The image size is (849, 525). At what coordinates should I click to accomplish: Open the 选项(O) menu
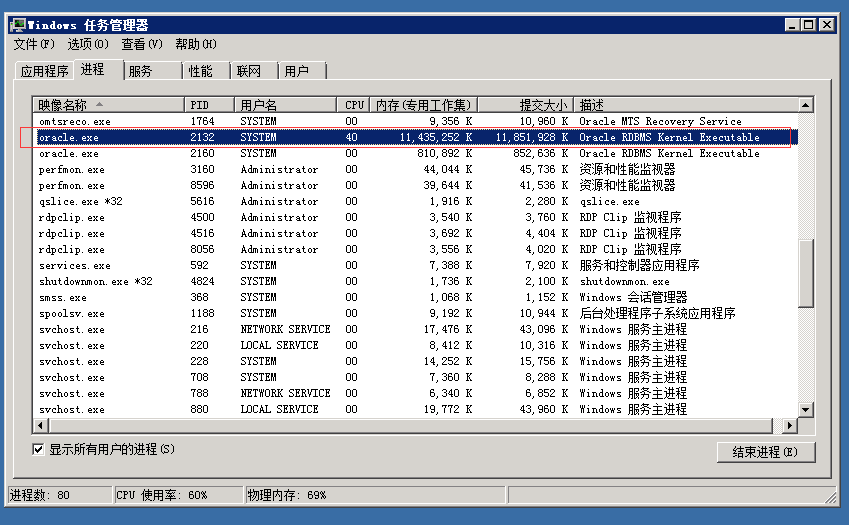[88, 44]
